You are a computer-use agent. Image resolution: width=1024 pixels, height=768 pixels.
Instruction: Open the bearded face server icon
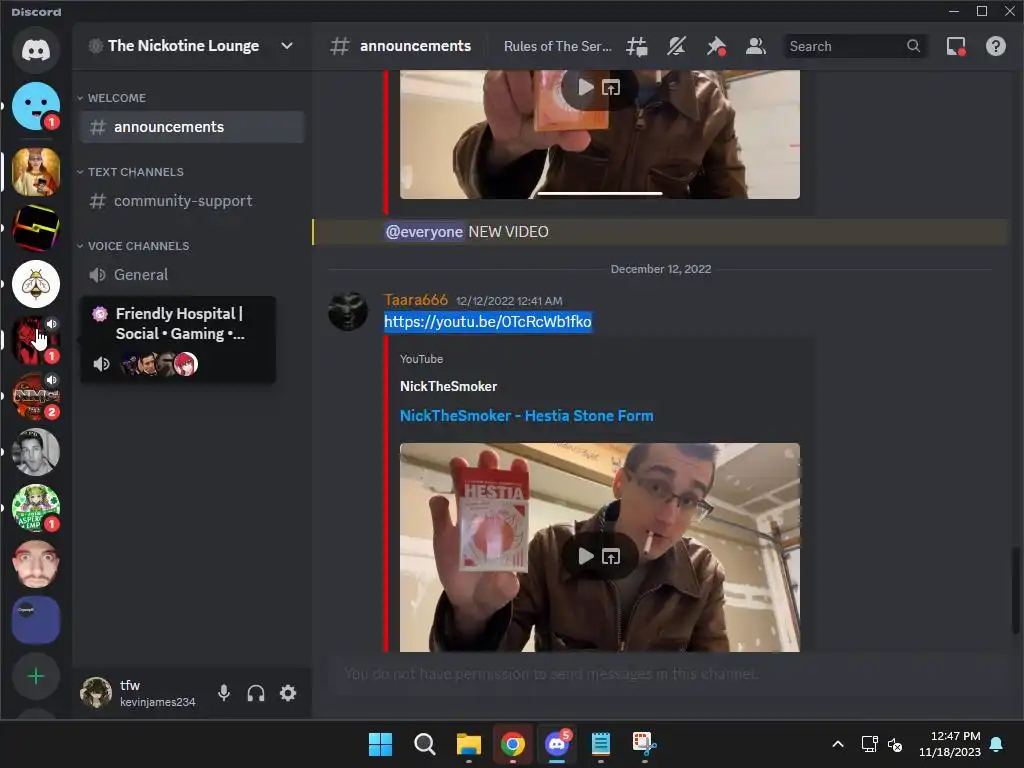(x=36, y=564)
